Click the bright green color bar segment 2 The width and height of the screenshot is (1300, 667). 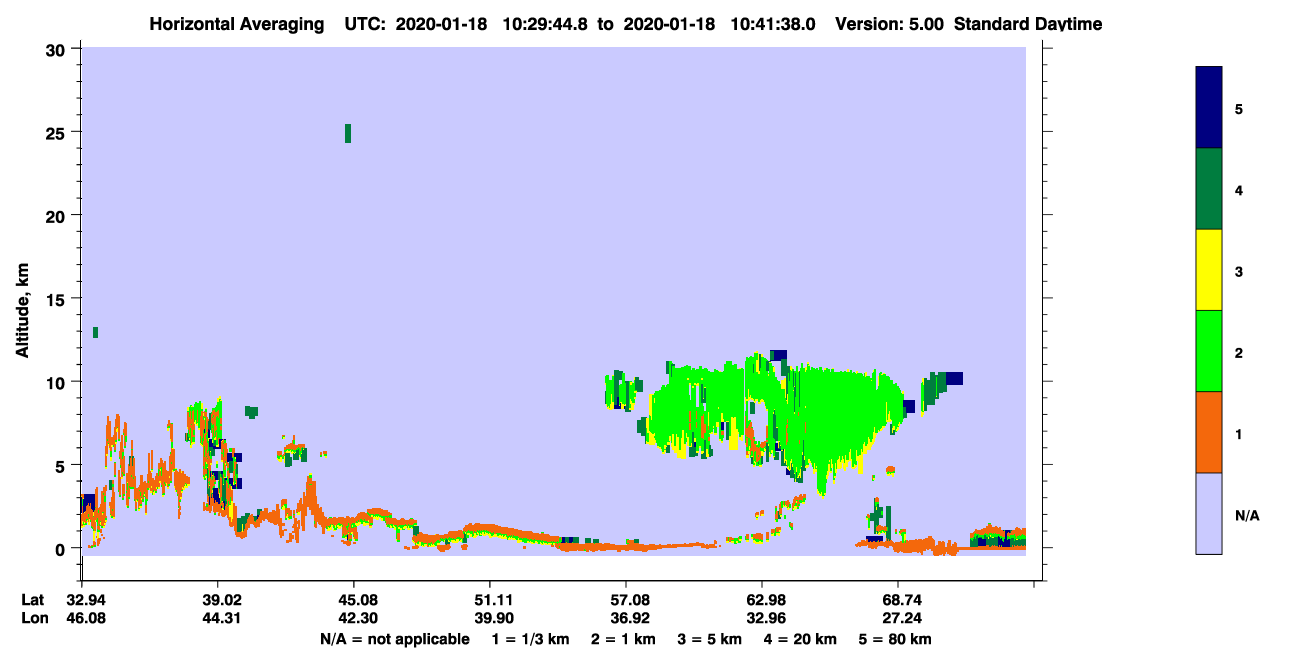click(x=1209, y=351)
